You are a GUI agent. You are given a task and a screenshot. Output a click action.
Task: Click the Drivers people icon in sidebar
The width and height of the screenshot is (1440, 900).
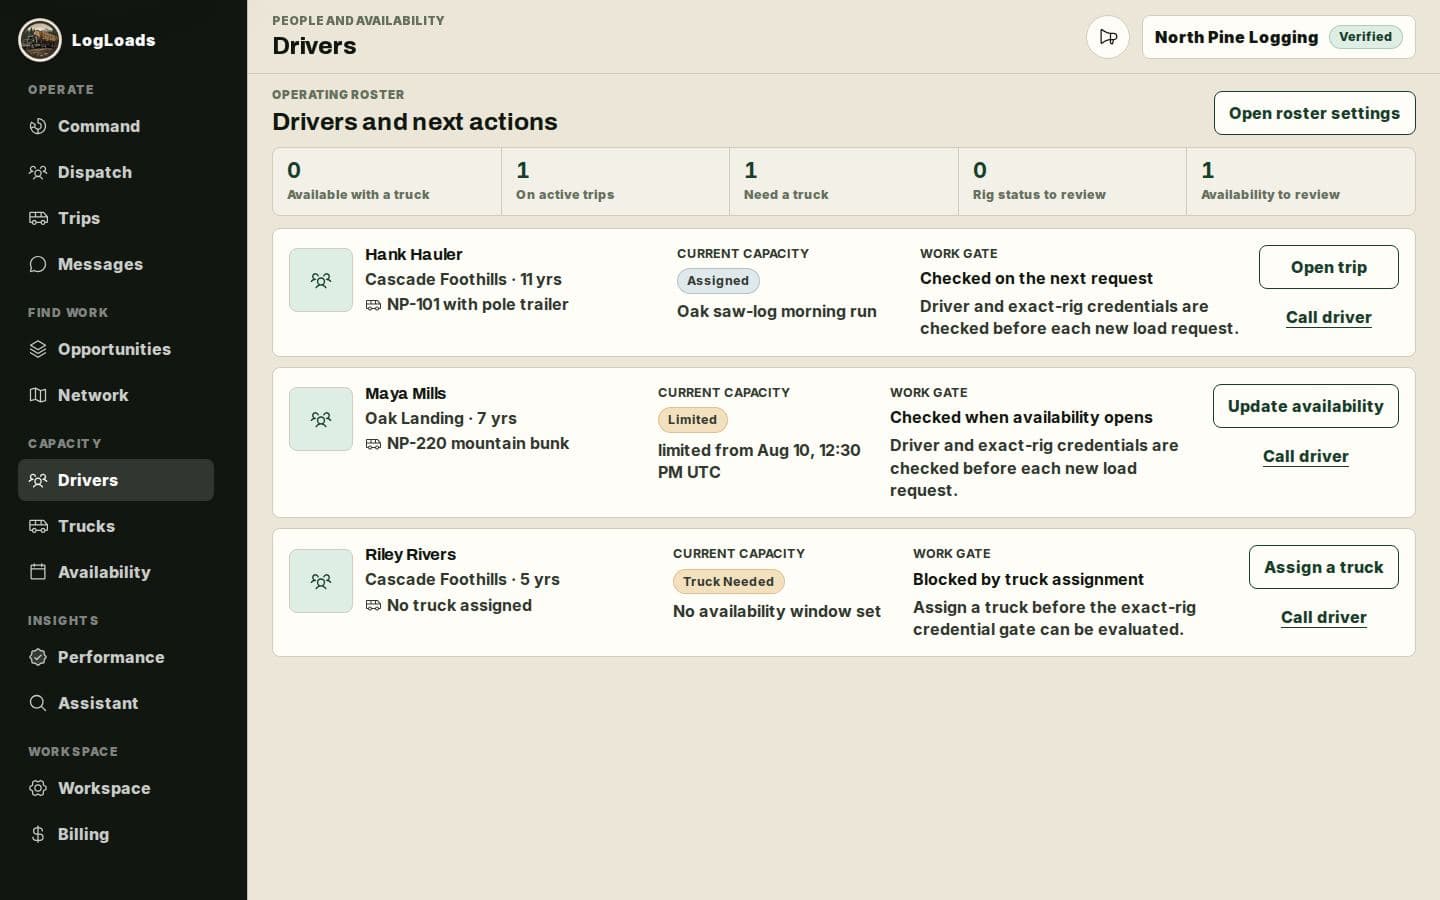pos(38,480)
